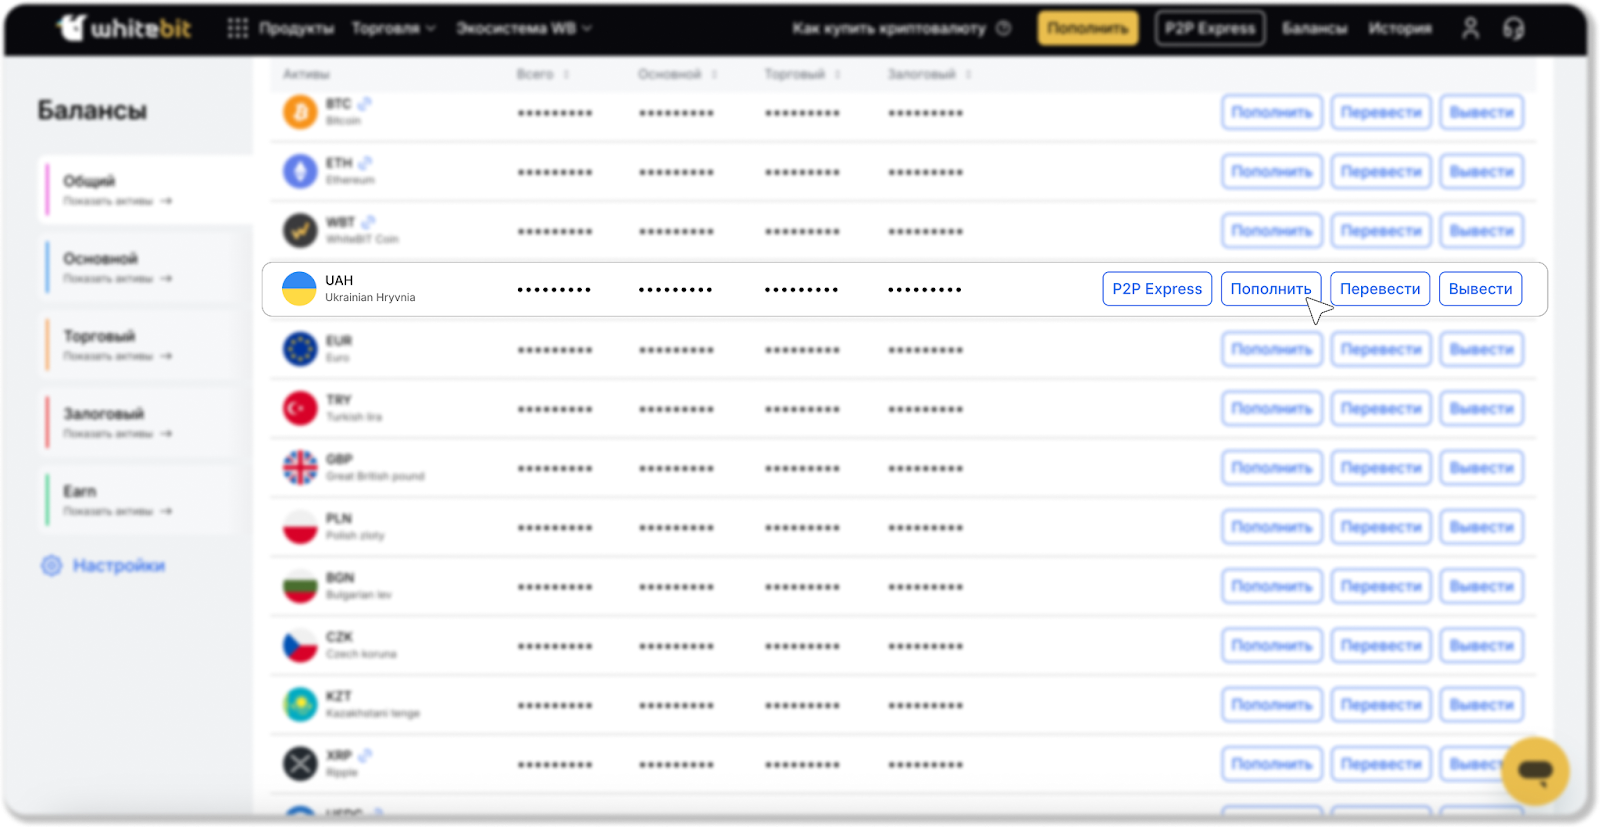1600x827 pixels.
Task: Click Пополнить in the UAH row
Action: [x=1270, y=289]
